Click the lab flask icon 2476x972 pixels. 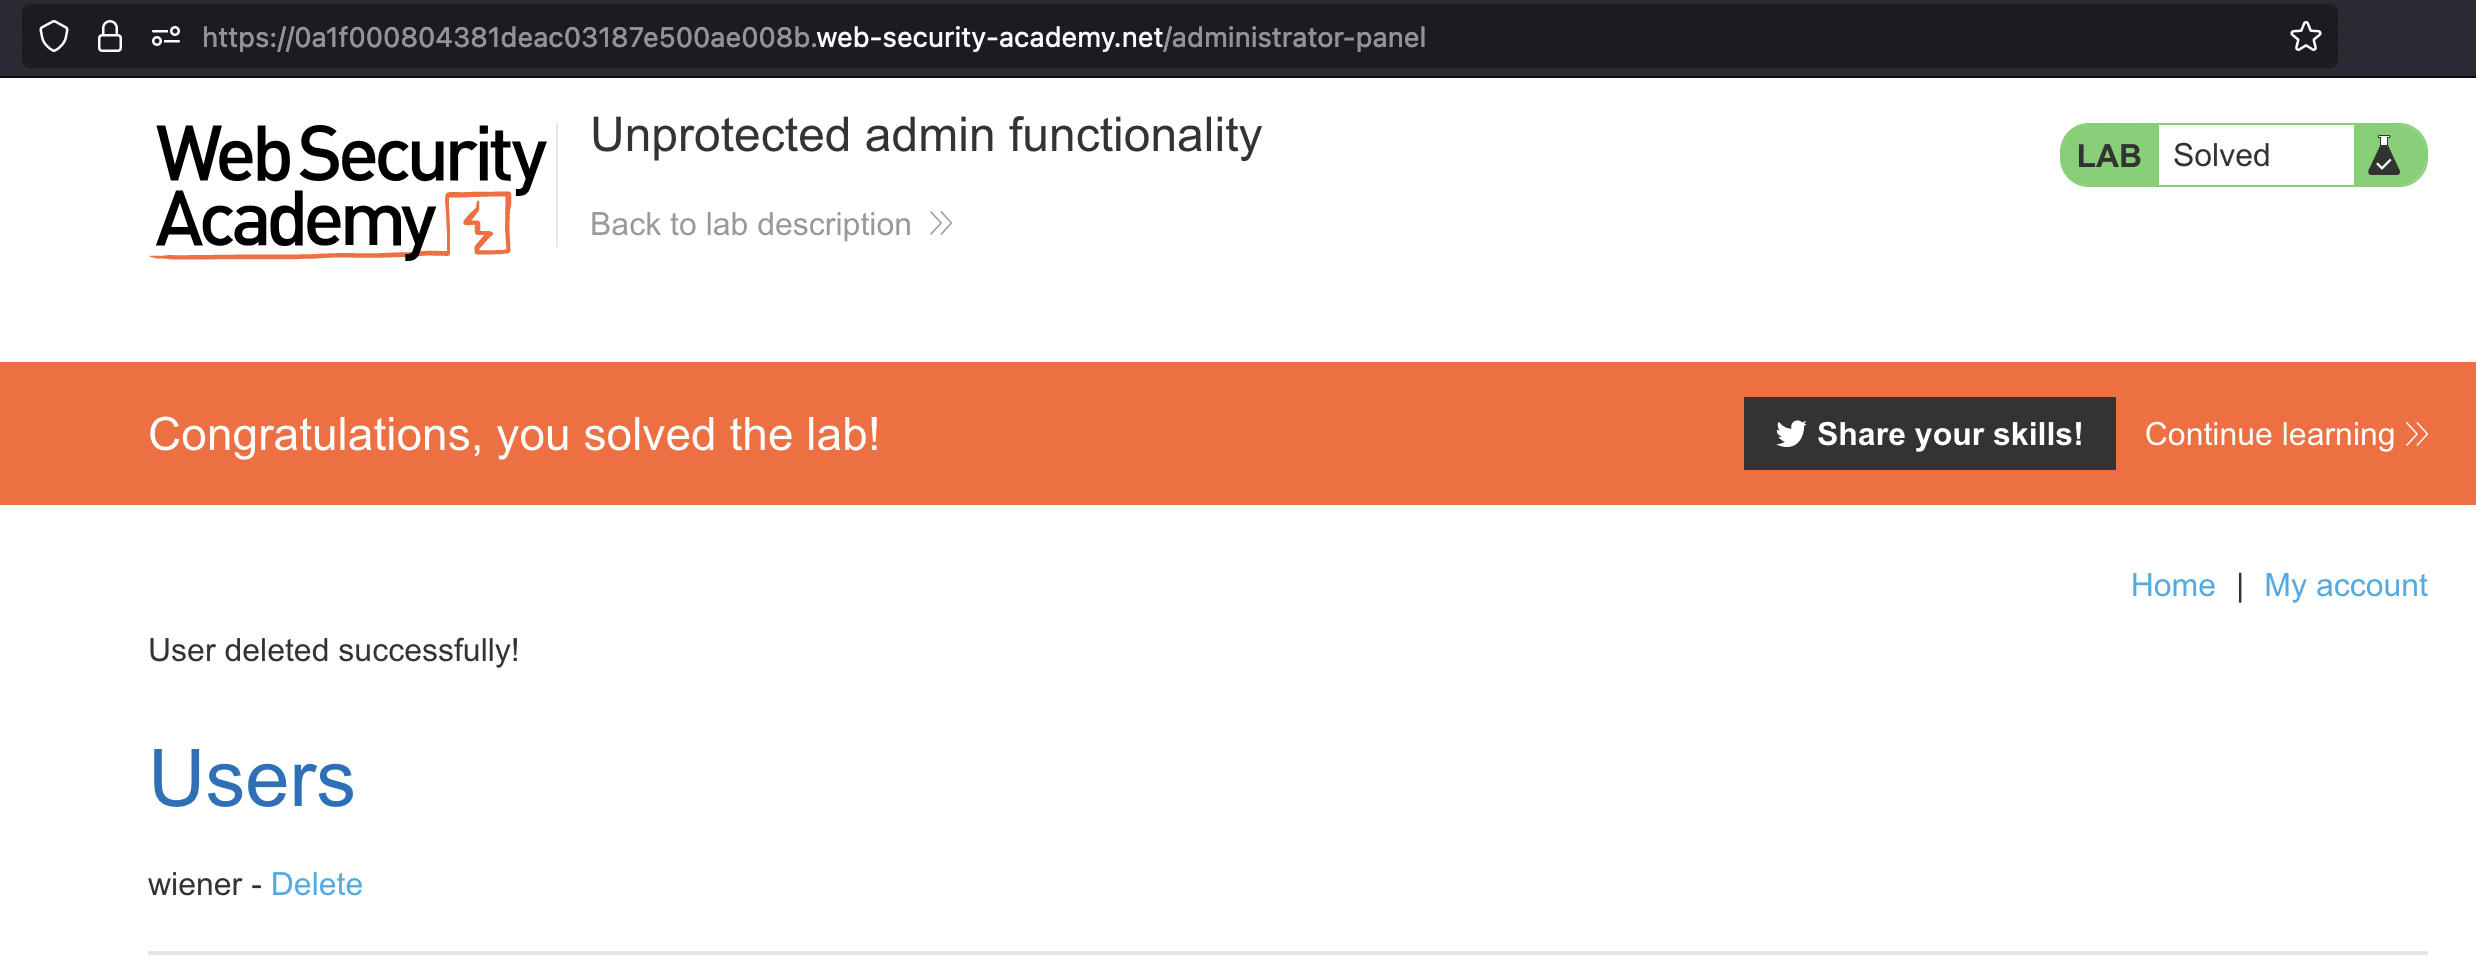2384,156
